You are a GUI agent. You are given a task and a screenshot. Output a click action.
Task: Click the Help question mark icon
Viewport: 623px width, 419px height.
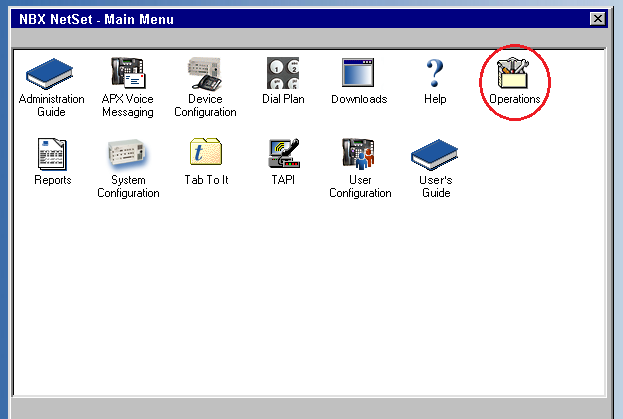pyautogui.click(x=435, y=74)
